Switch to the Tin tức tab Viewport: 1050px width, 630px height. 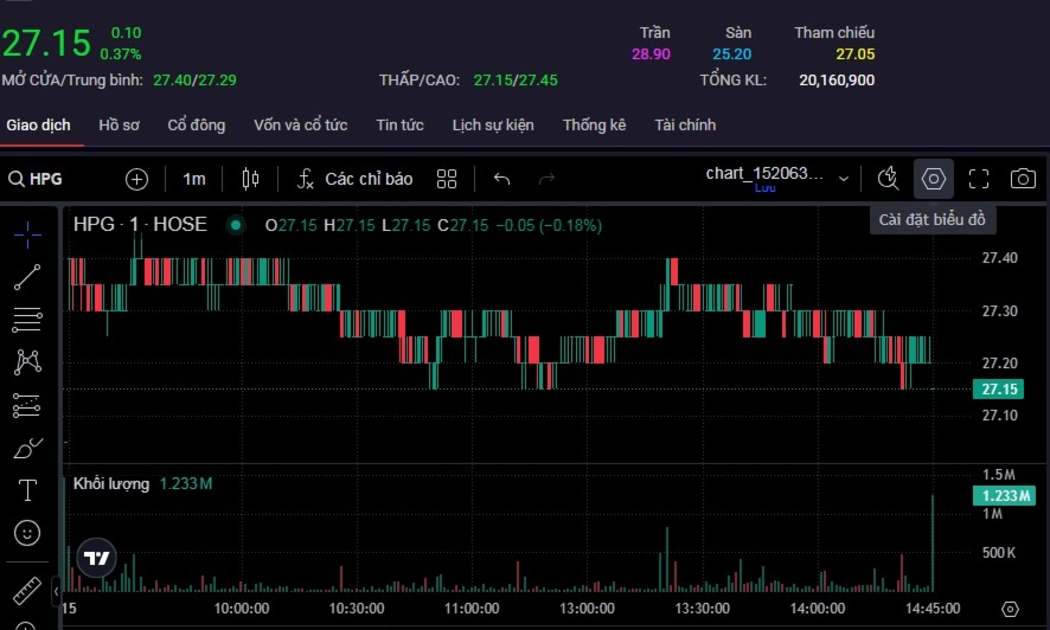tap(399, 125)
